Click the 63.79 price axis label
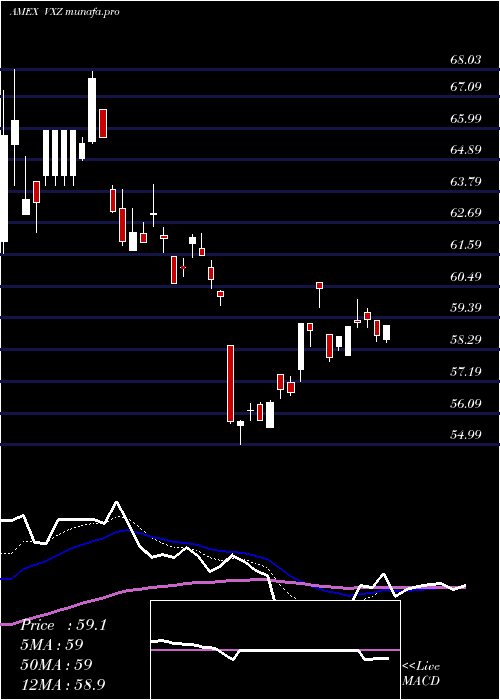The image size is (500, 700). click(466, 181)
